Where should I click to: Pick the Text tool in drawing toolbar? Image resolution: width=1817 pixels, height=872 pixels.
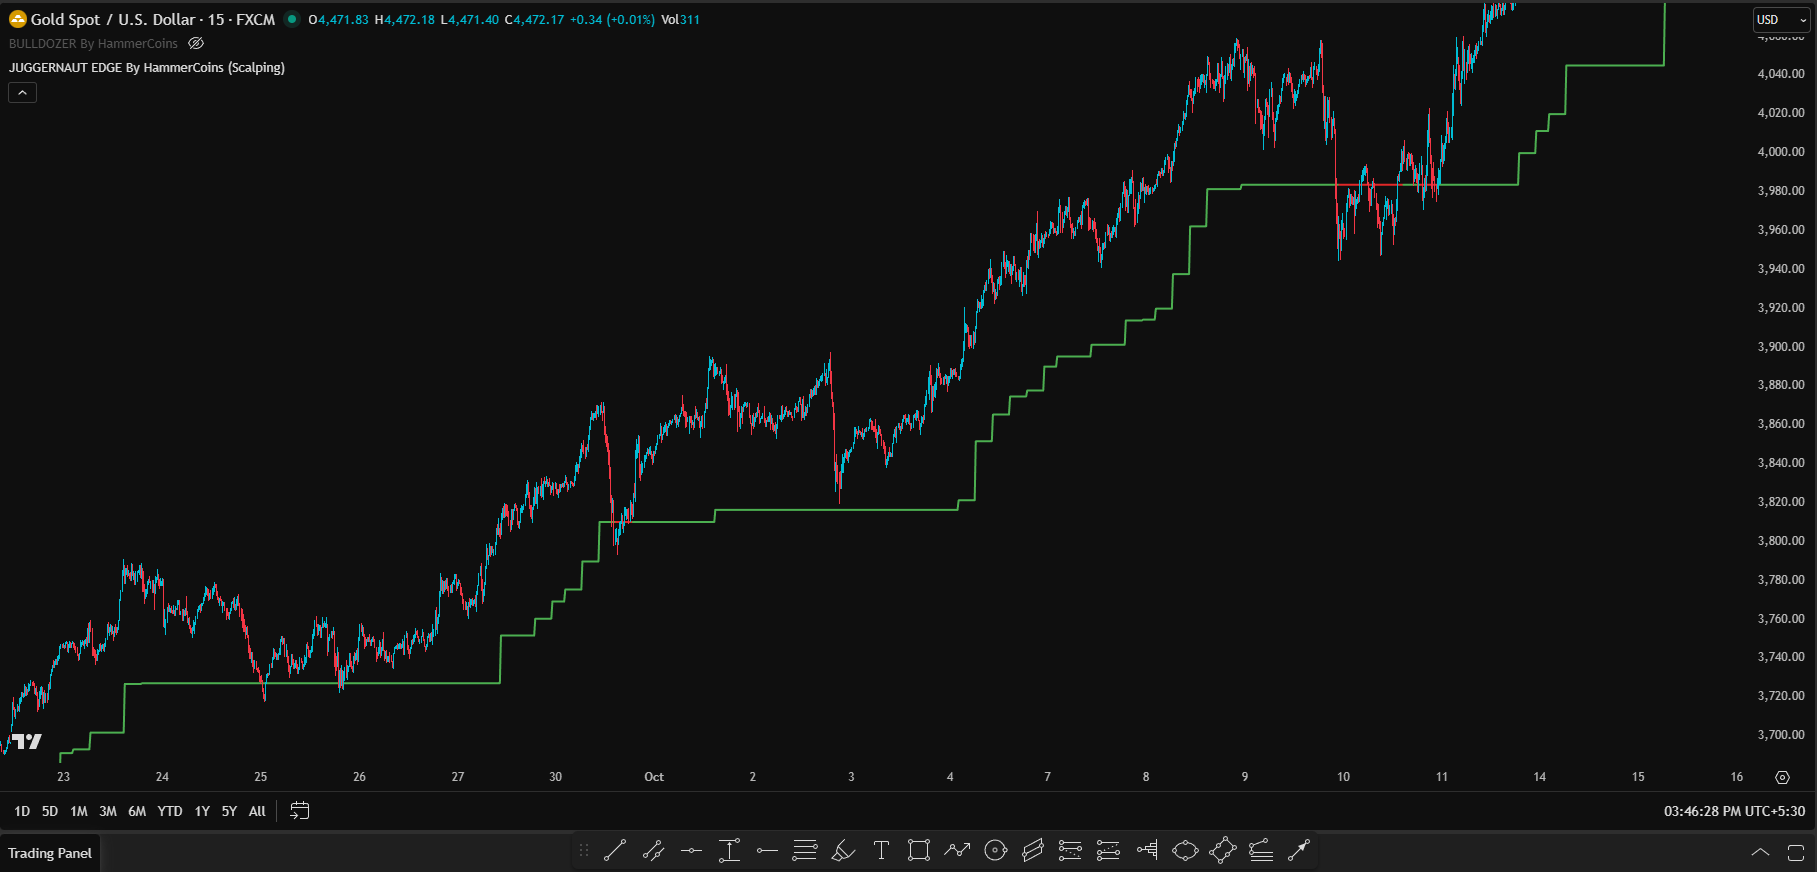coord(881,851)
